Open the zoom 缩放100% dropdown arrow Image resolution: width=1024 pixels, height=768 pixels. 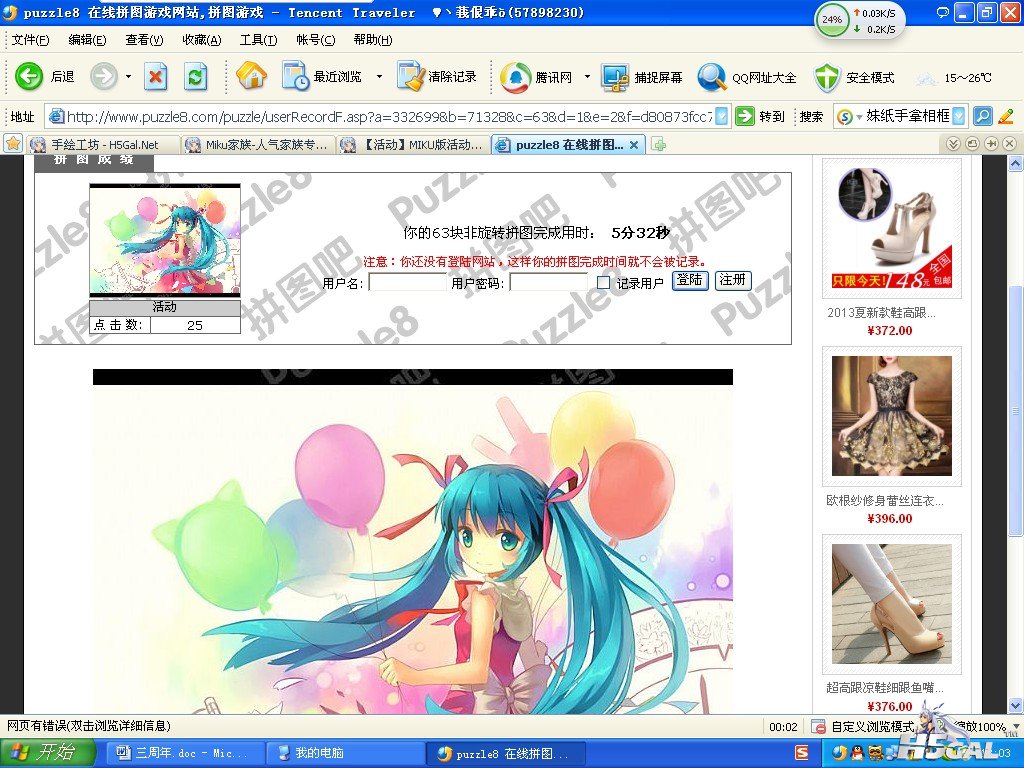coord(1015,726)
